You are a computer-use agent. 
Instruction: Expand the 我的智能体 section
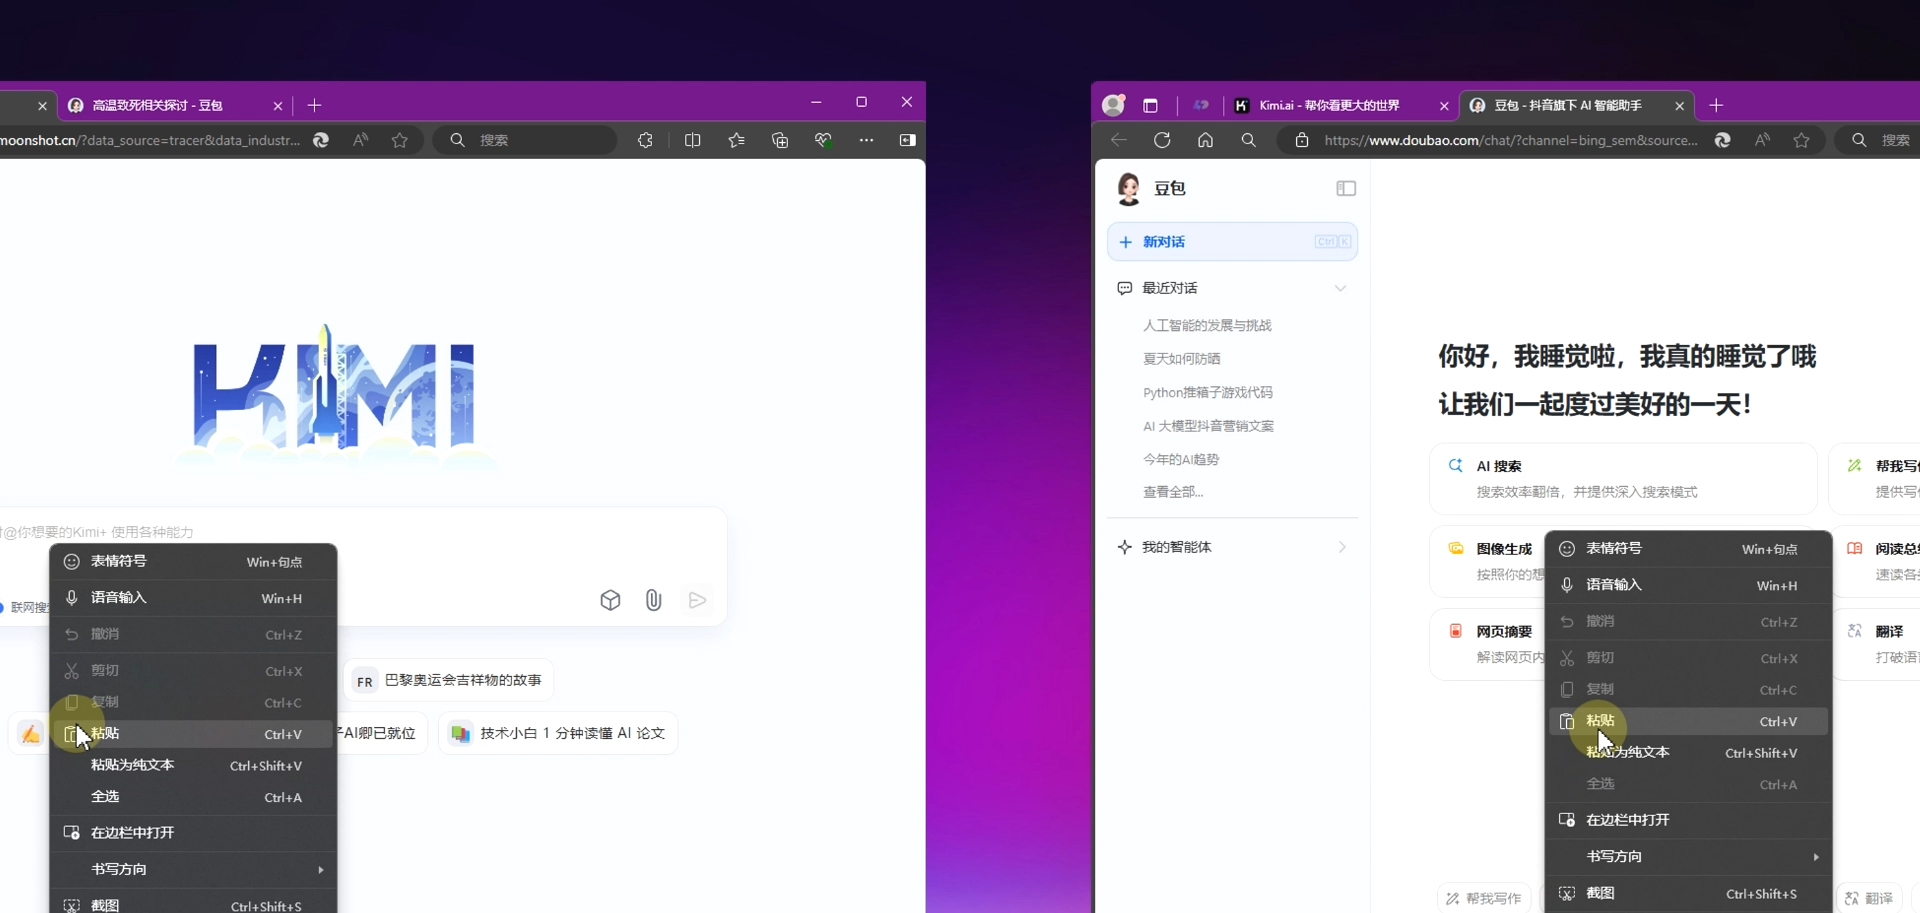pos(1343,547)
